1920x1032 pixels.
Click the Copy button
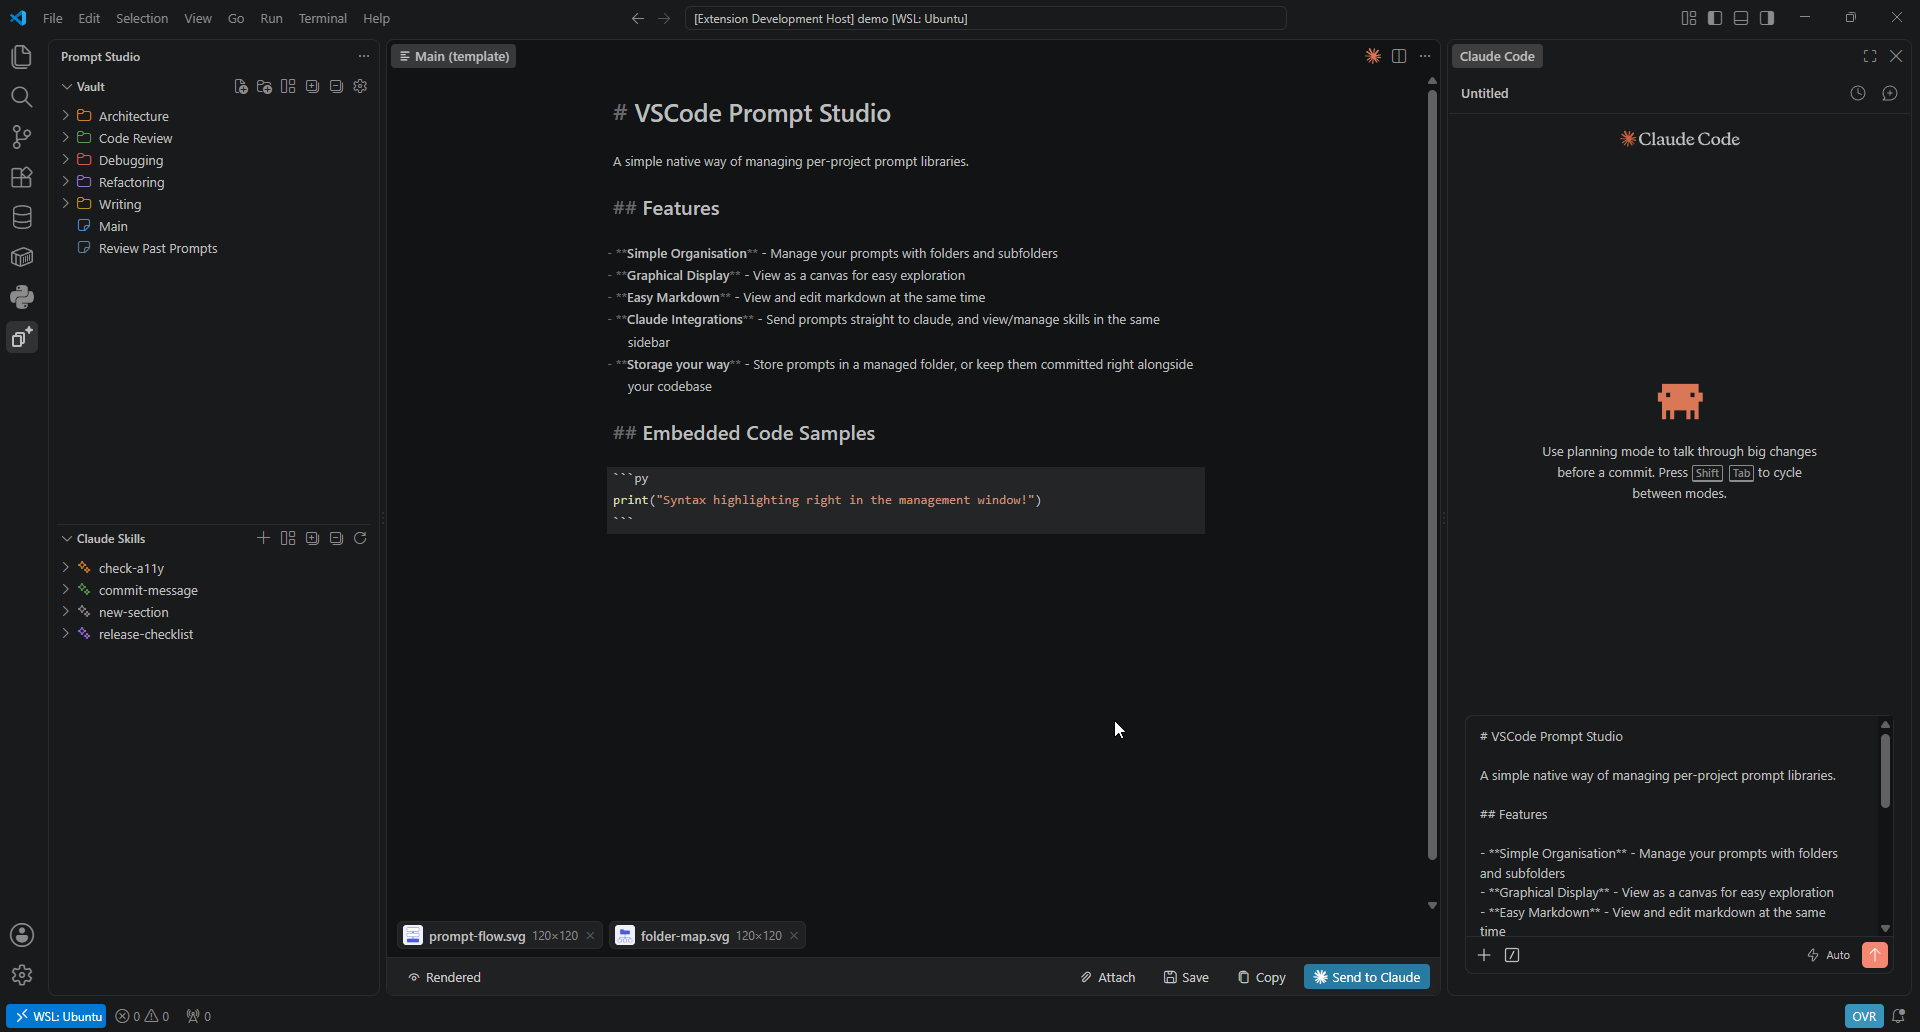1262,977
